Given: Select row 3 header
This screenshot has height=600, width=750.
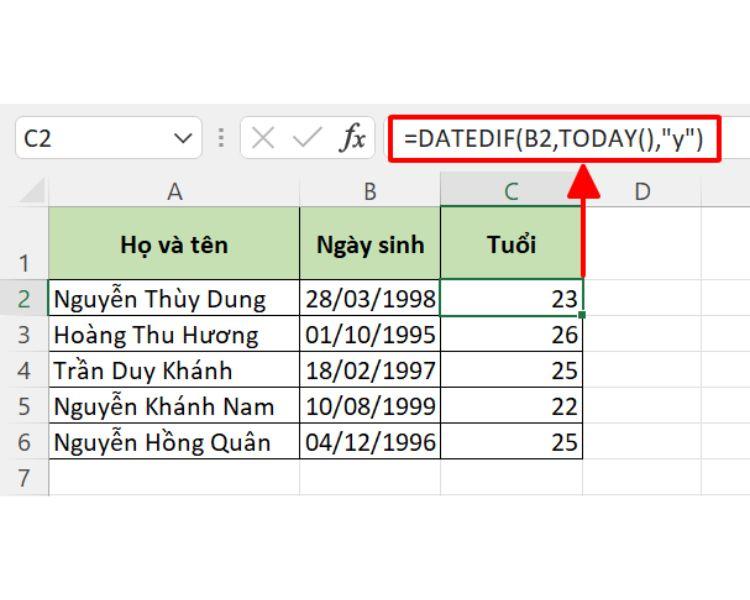Looking at the screenshot, I should pyautogui.click(x=24, y=334).
